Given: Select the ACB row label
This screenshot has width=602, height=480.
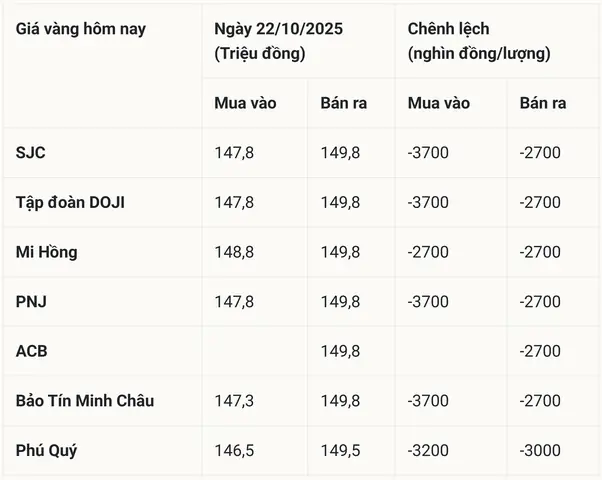Looking at the screenshot, I should (x=31, y=351).
